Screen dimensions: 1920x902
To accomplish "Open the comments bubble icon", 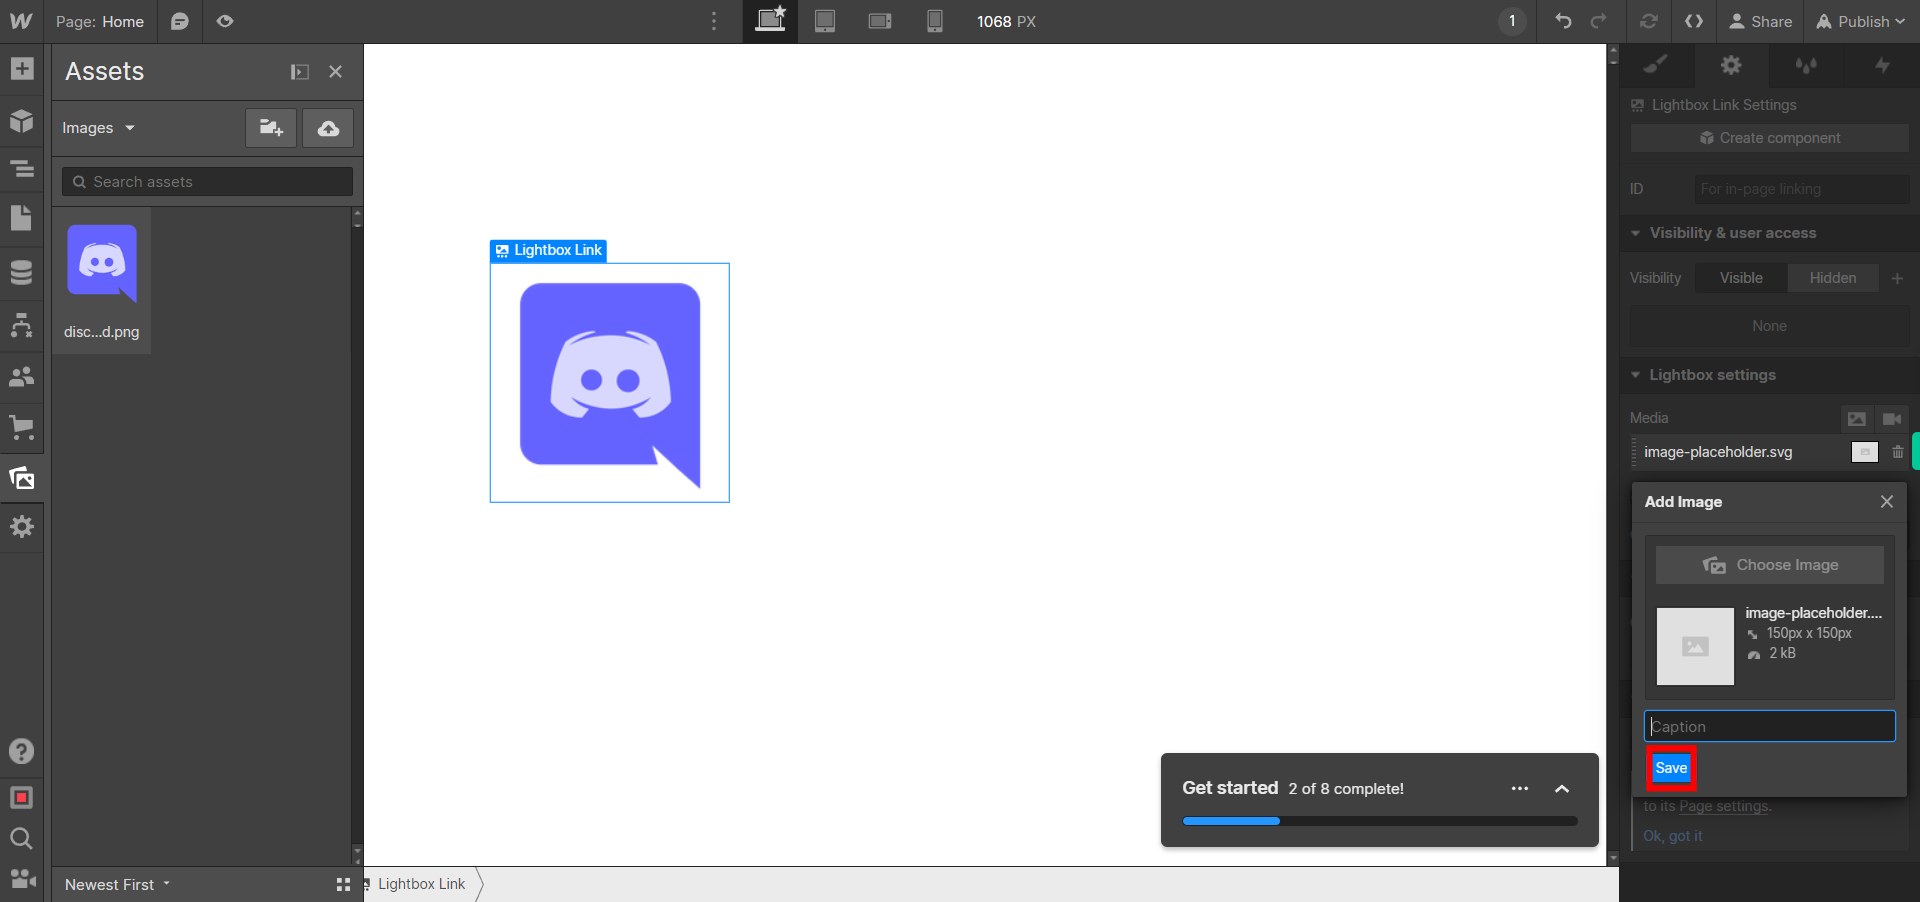I will click(x=180, y=21).
